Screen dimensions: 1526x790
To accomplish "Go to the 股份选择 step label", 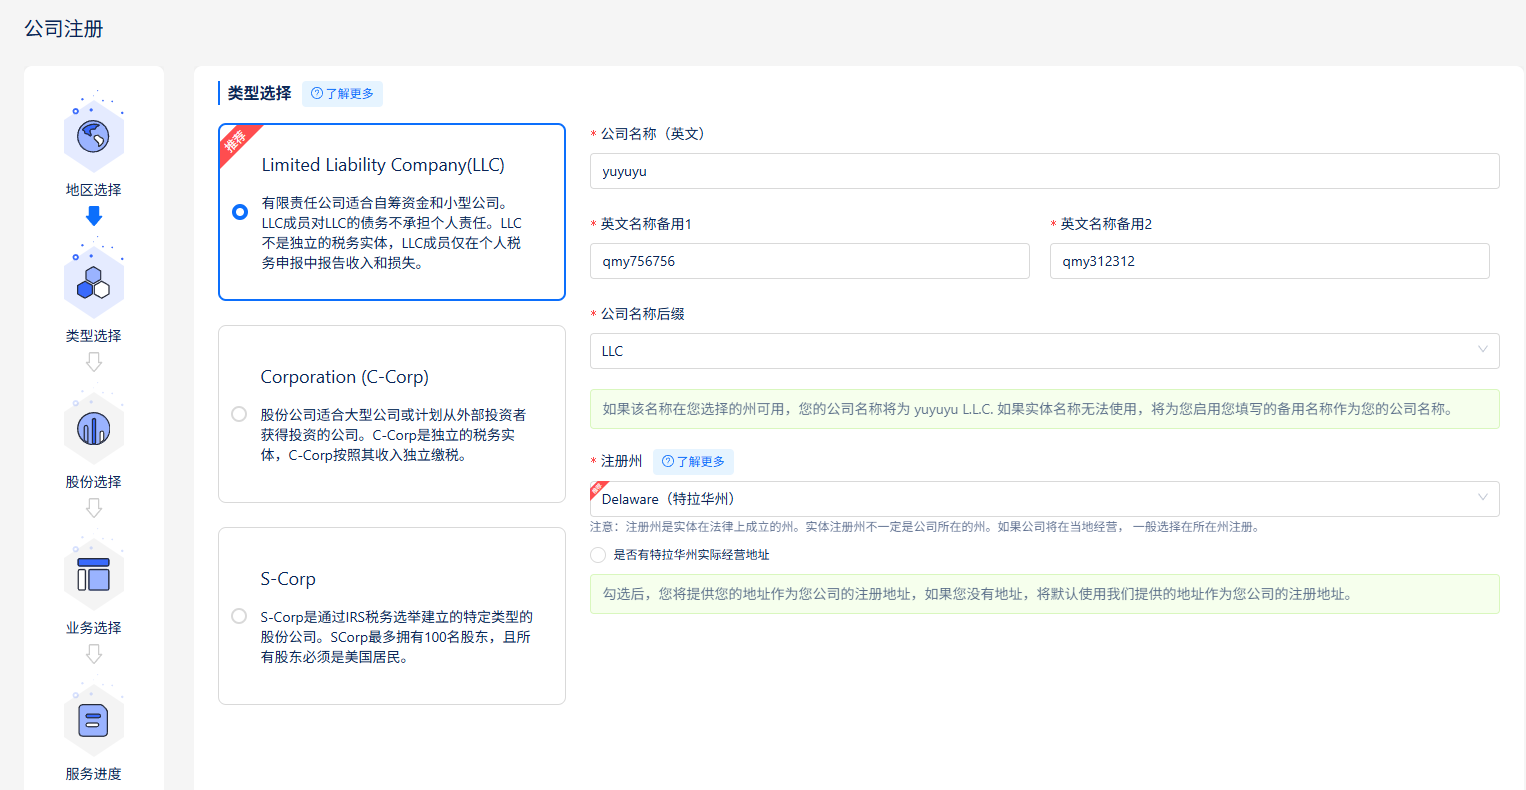I will pos(94,482).
